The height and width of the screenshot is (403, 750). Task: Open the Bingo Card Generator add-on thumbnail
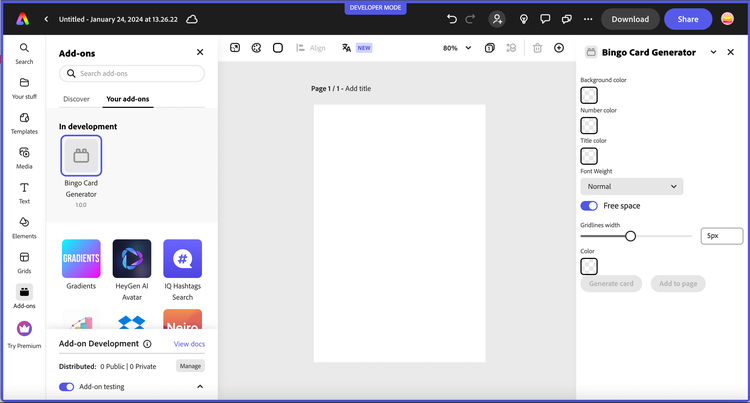(81, 155)
